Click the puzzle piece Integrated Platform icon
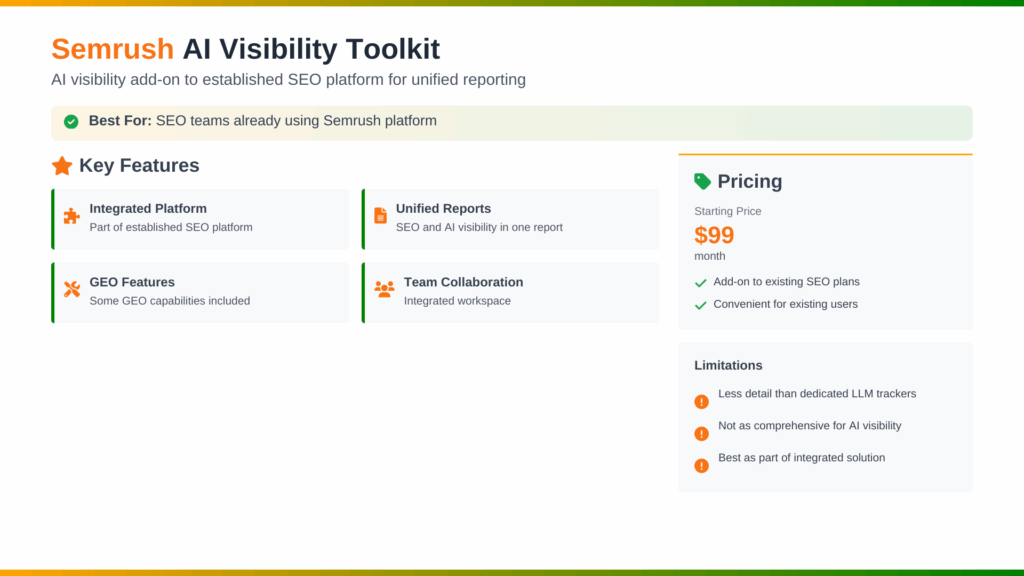This screenshot has width=1024, height=576. click(71, 216)
